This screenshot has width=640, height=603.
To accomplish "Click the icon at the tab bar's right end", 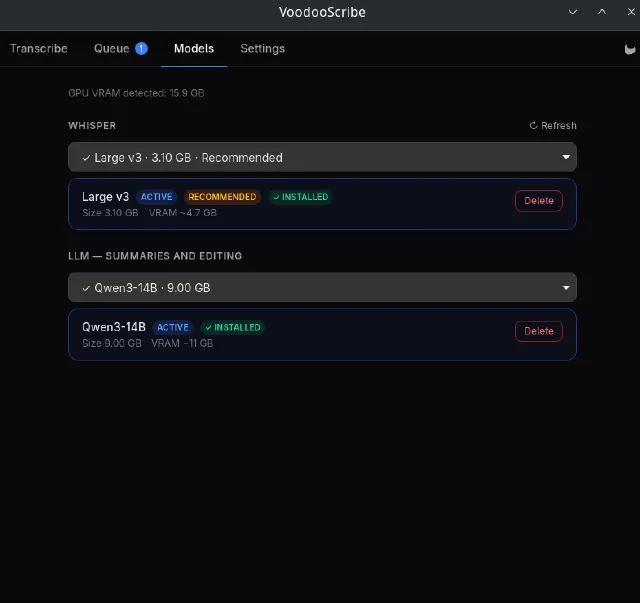I will [629, 50].
